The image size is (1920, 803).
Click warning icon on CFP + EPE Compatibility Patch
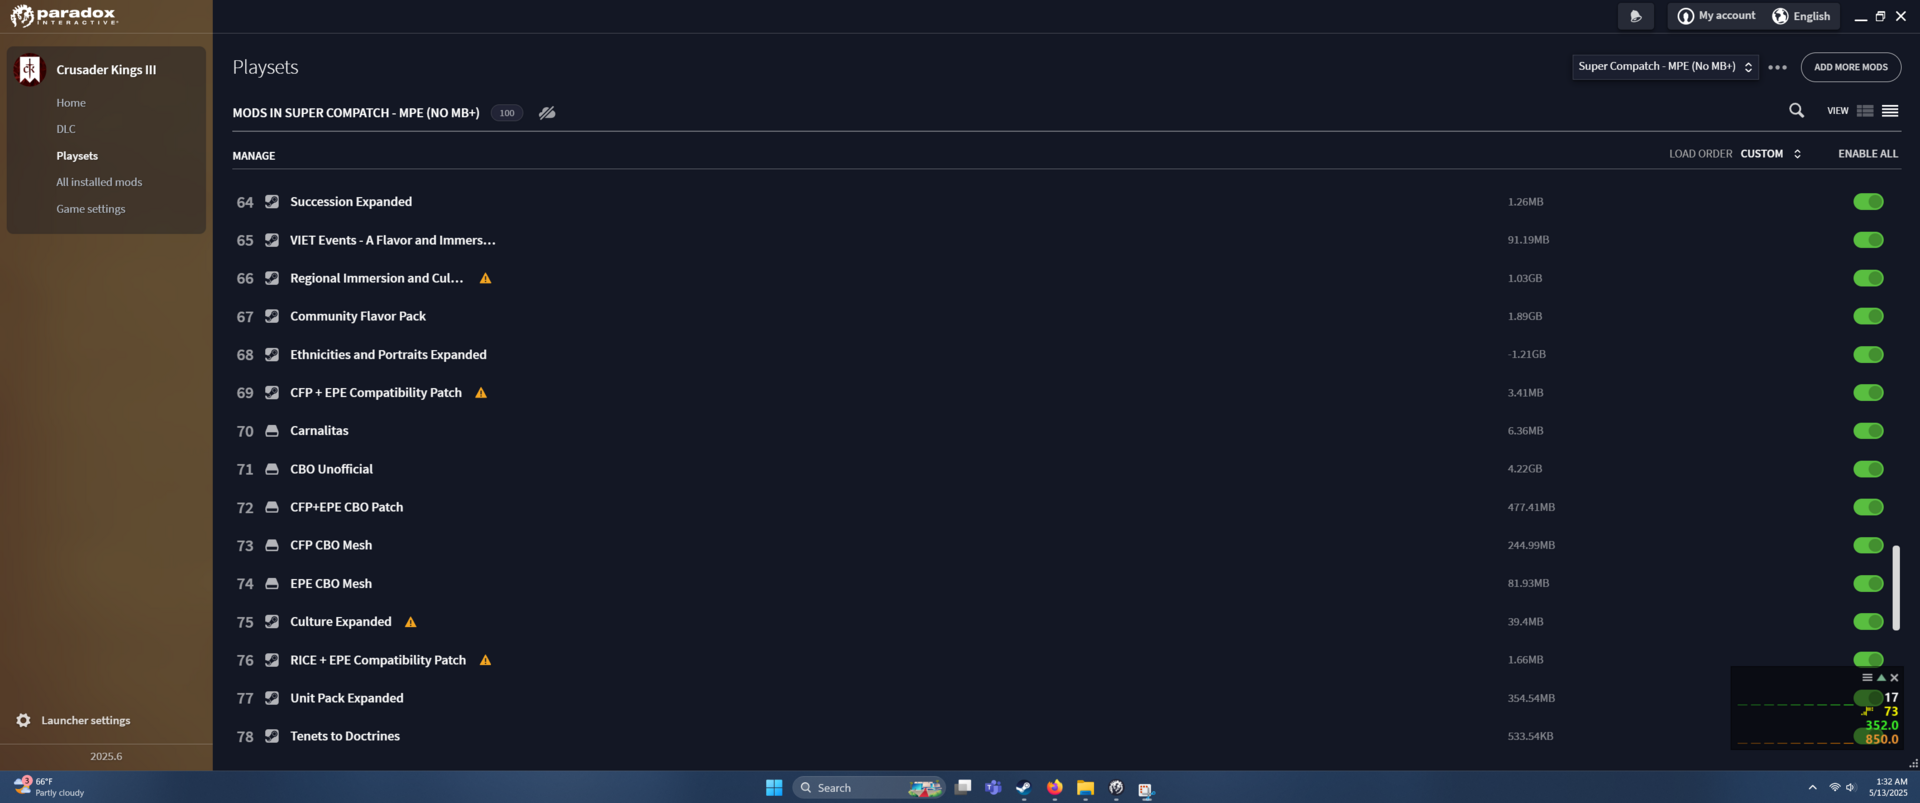coord(481,393)
